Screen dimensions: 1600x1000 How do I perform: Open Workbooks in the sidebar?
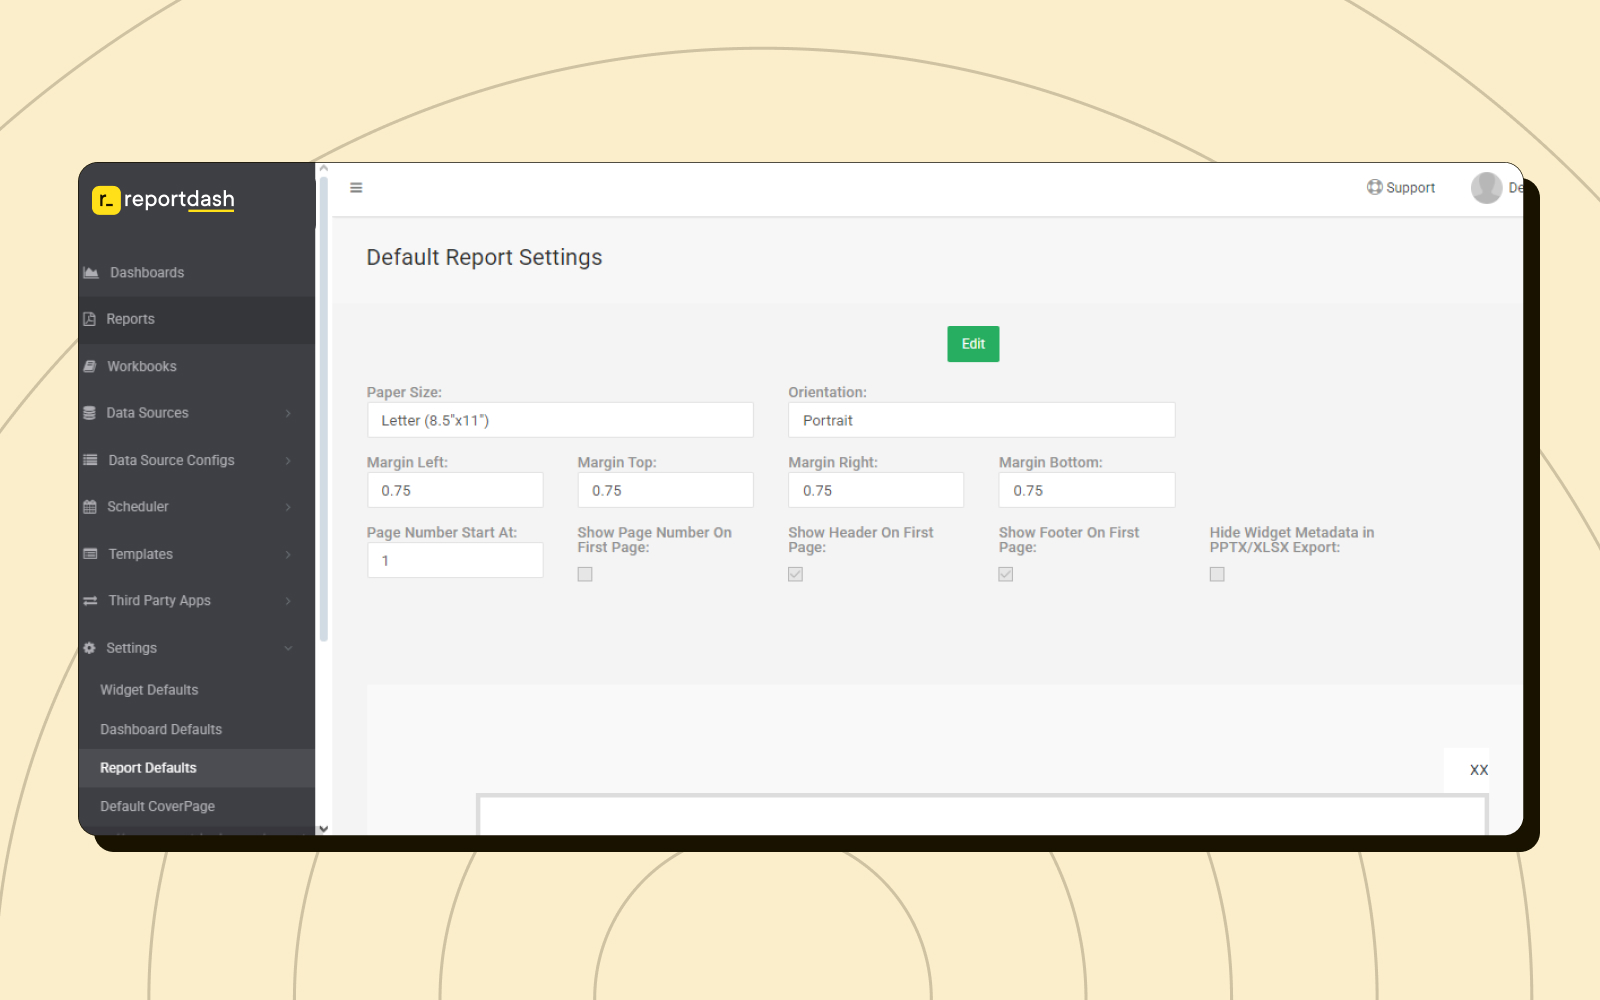pos(197,366)
